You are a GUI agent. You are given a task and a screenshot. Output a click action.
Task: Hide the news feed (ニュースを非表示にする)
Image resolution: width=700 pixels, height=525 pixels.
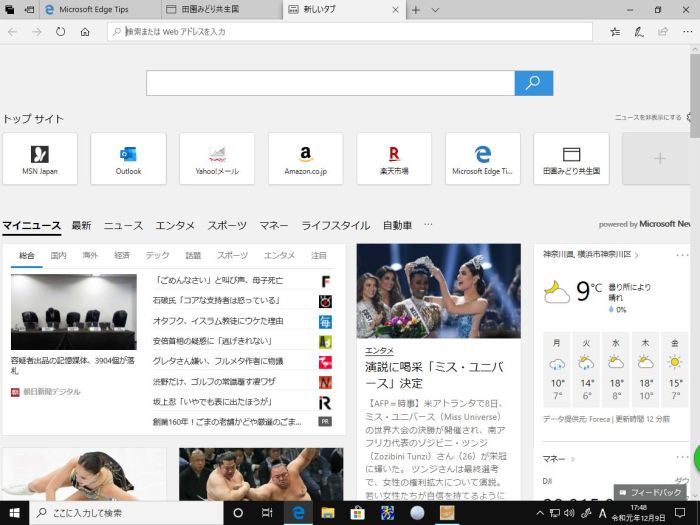[x=649, y=118]
